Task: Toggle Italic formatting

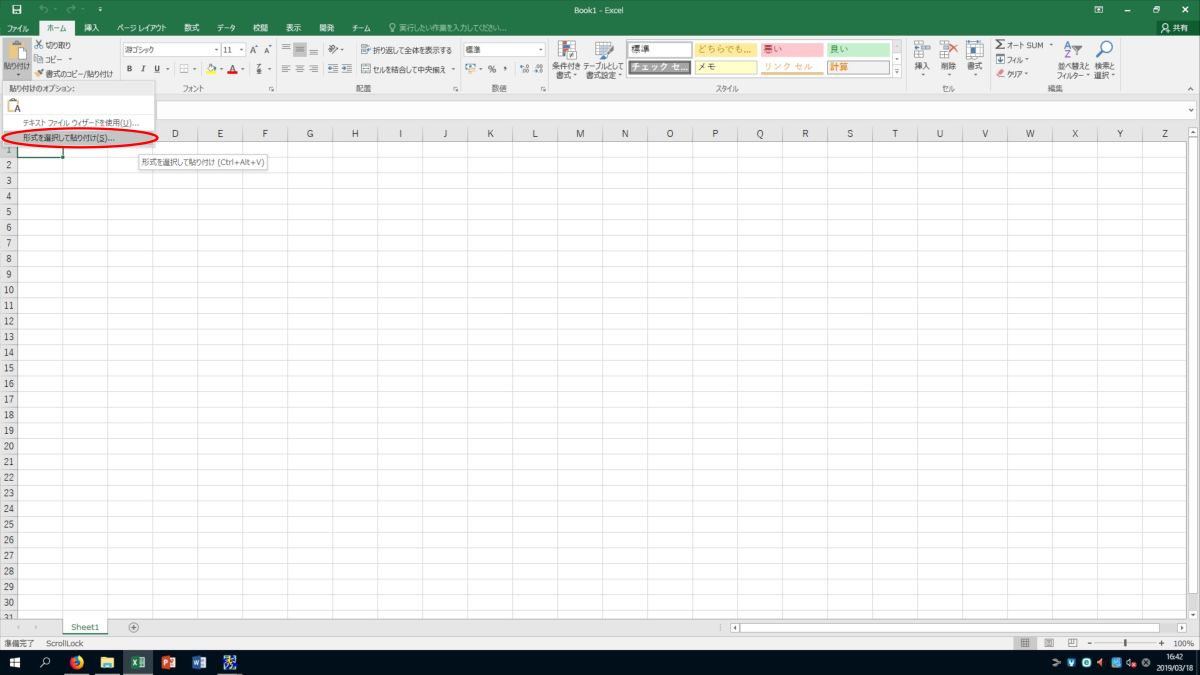Action: coord(143,69)
